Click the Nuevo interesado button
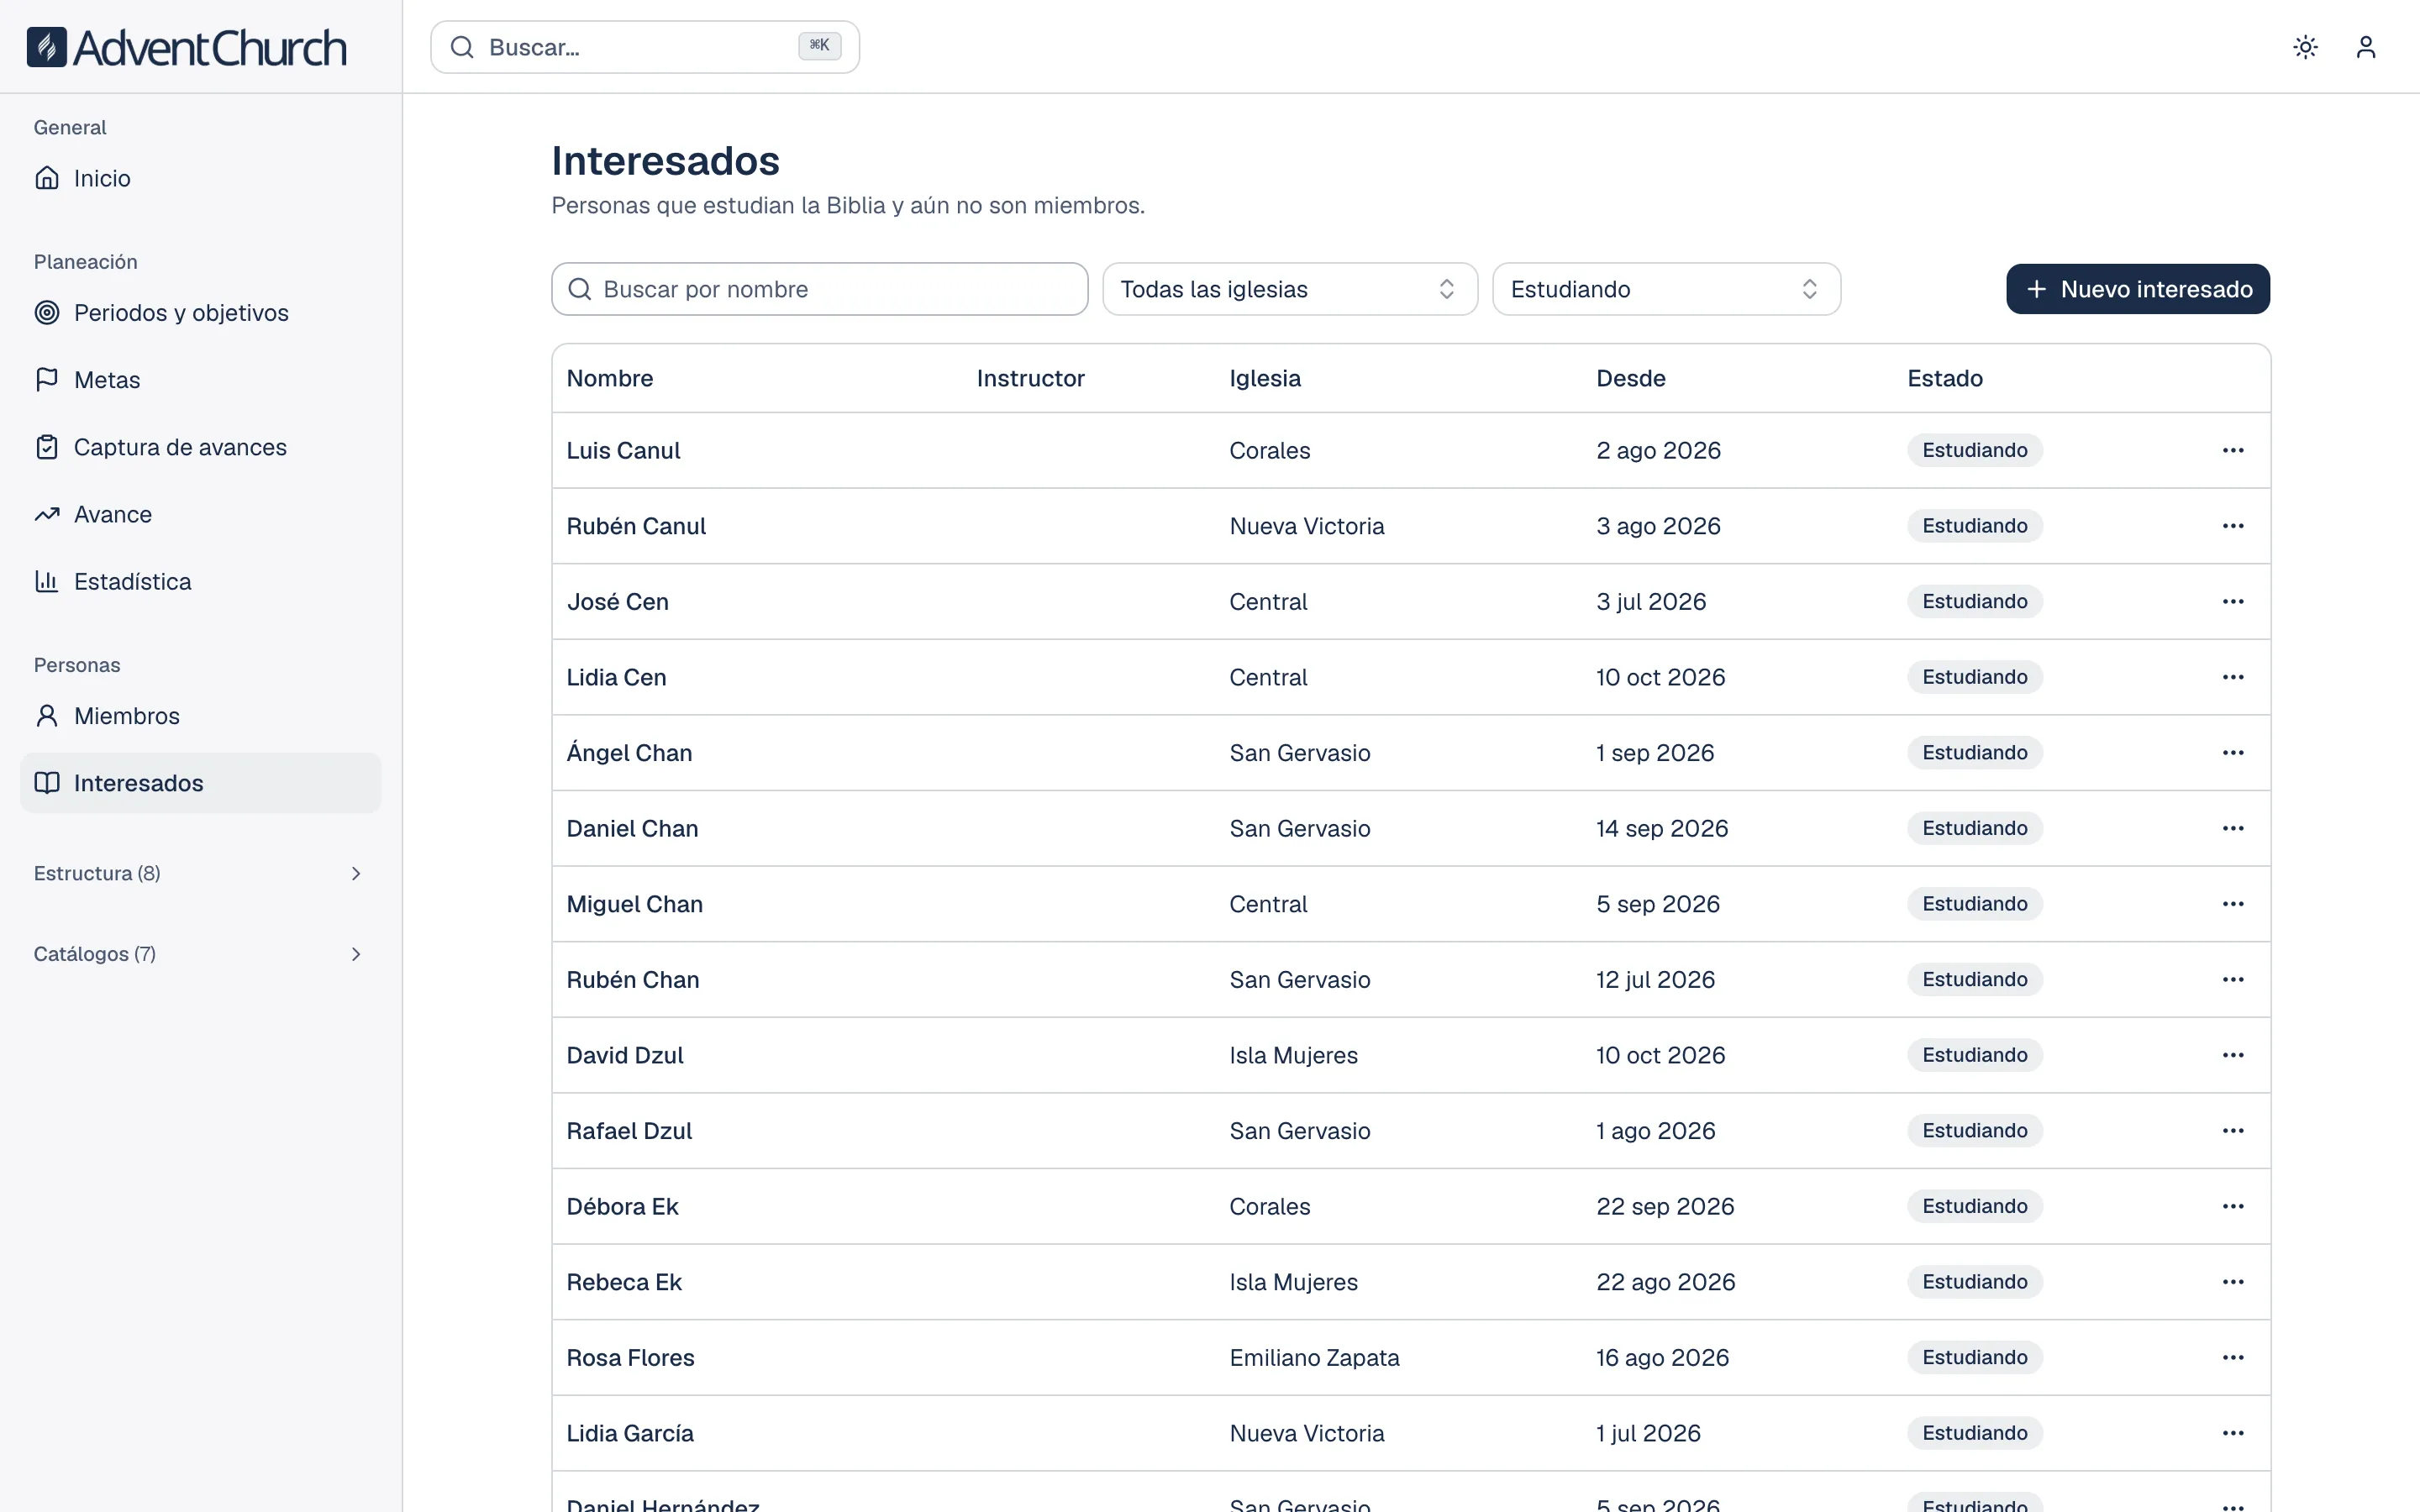The image size is (2420, 1512). point(2138,289)
